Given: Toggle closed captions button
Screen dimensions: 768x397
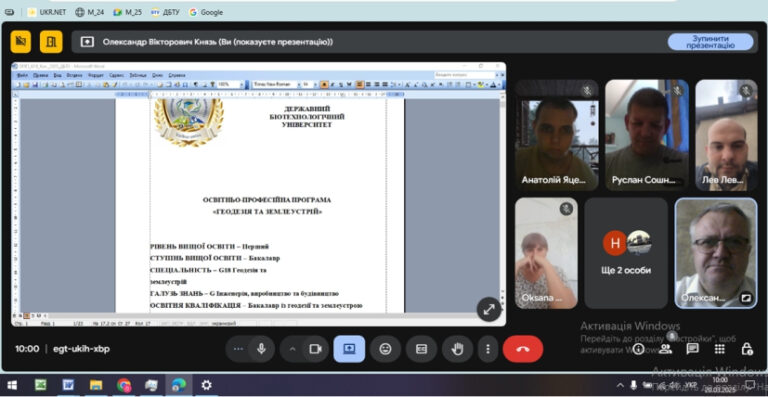Looking at the screenshot, I should coord(421,349).
